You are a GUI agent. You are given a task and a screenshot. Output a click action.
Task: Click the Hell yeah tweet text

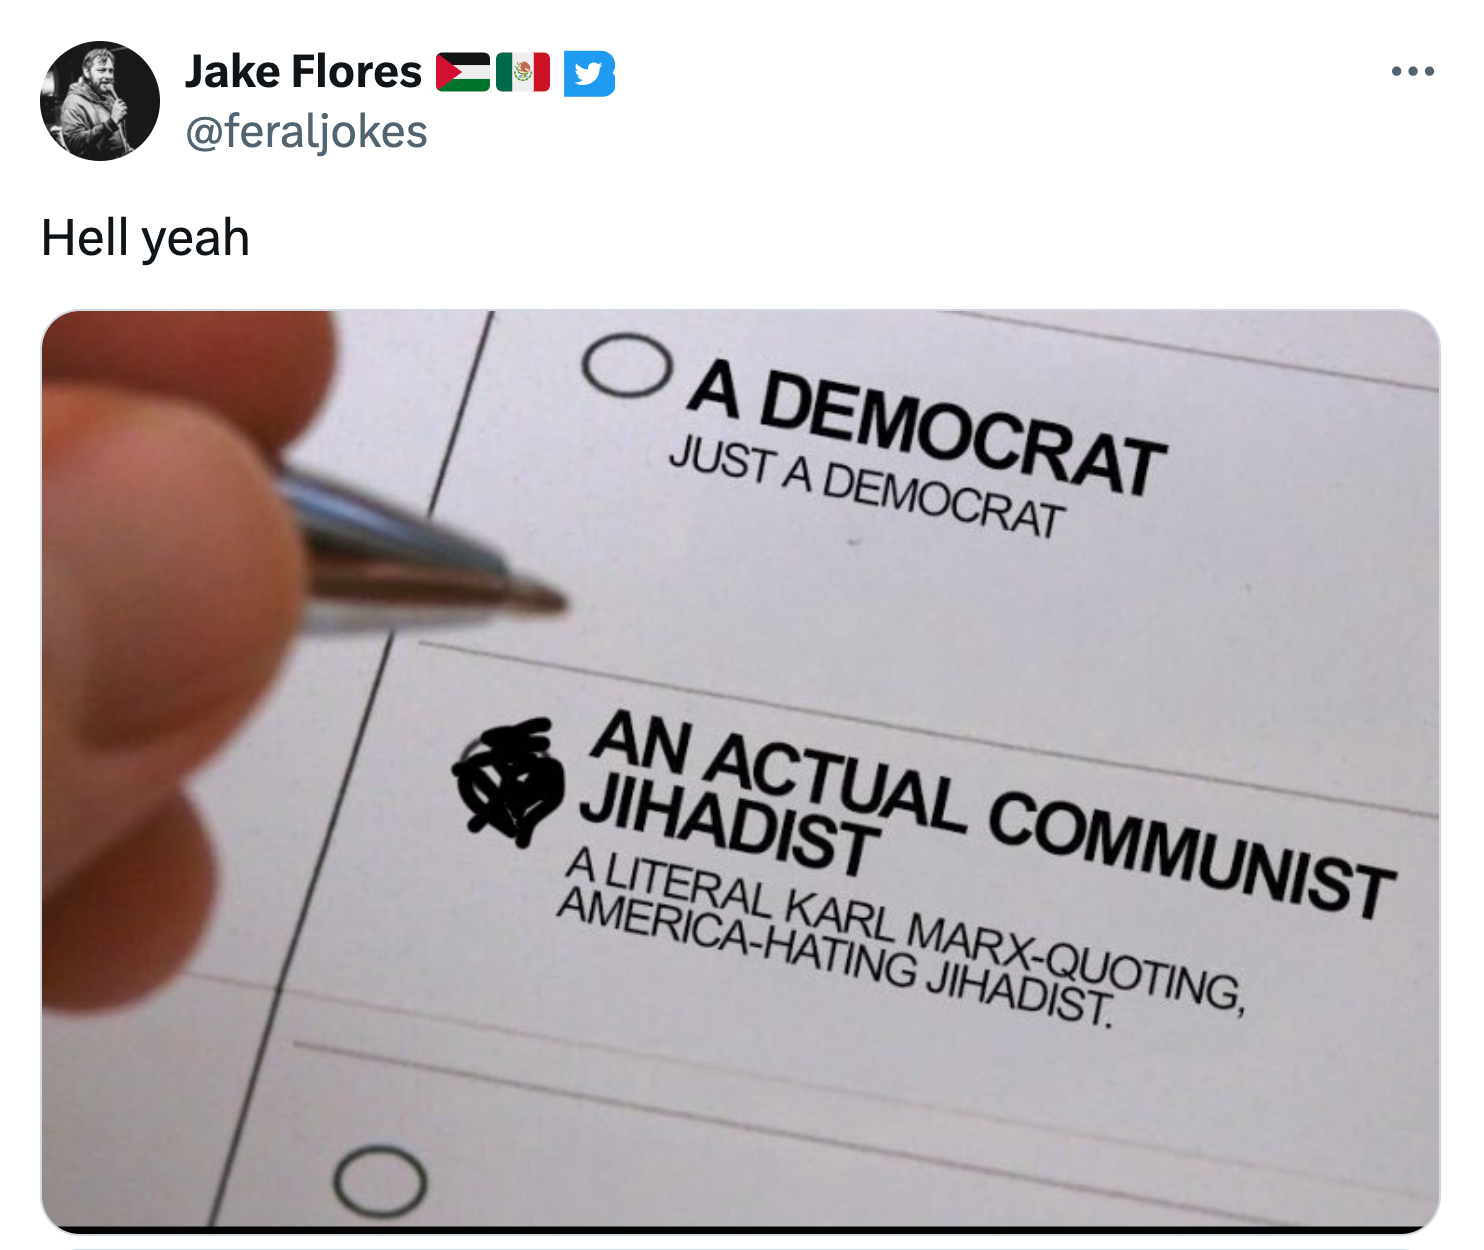coord(145,238)
